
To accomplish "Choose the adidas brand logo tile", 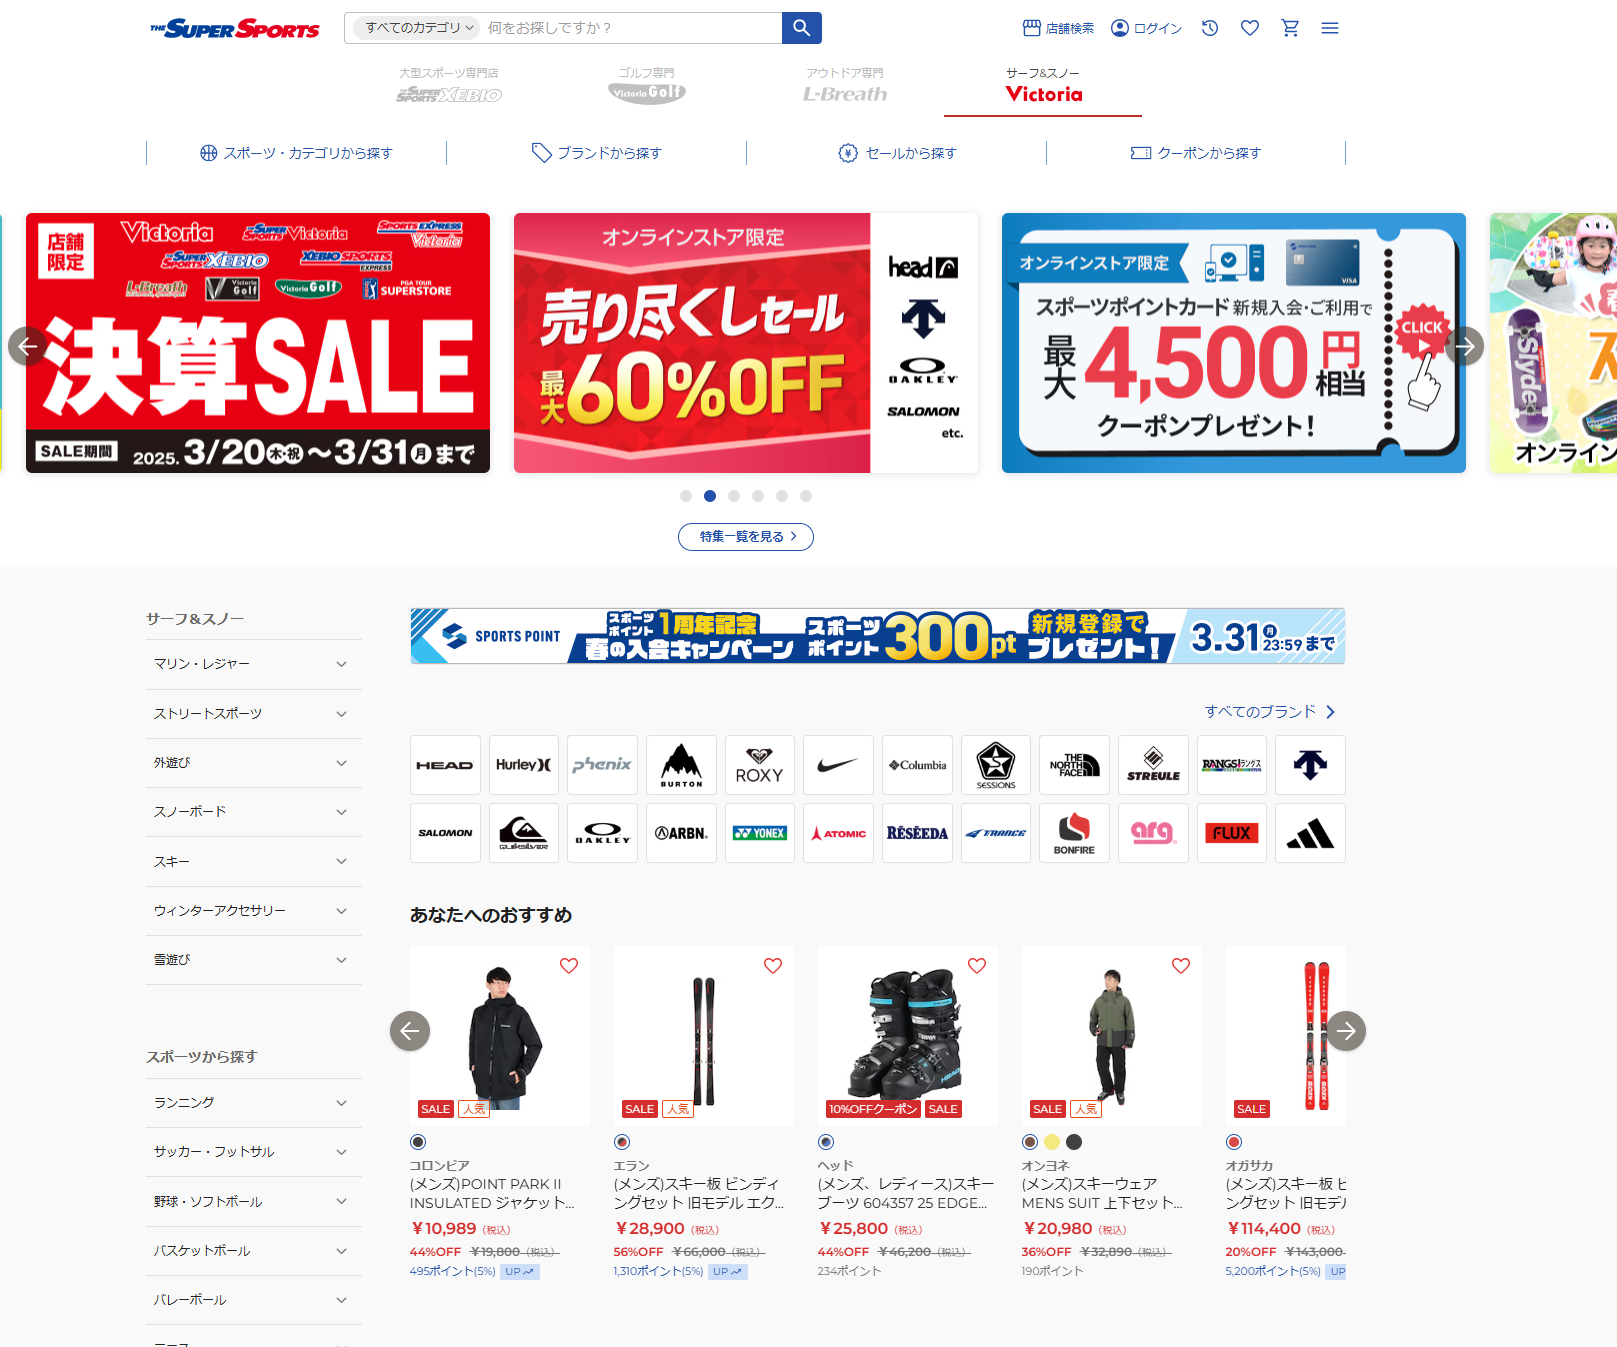I will coord(1310,833).
